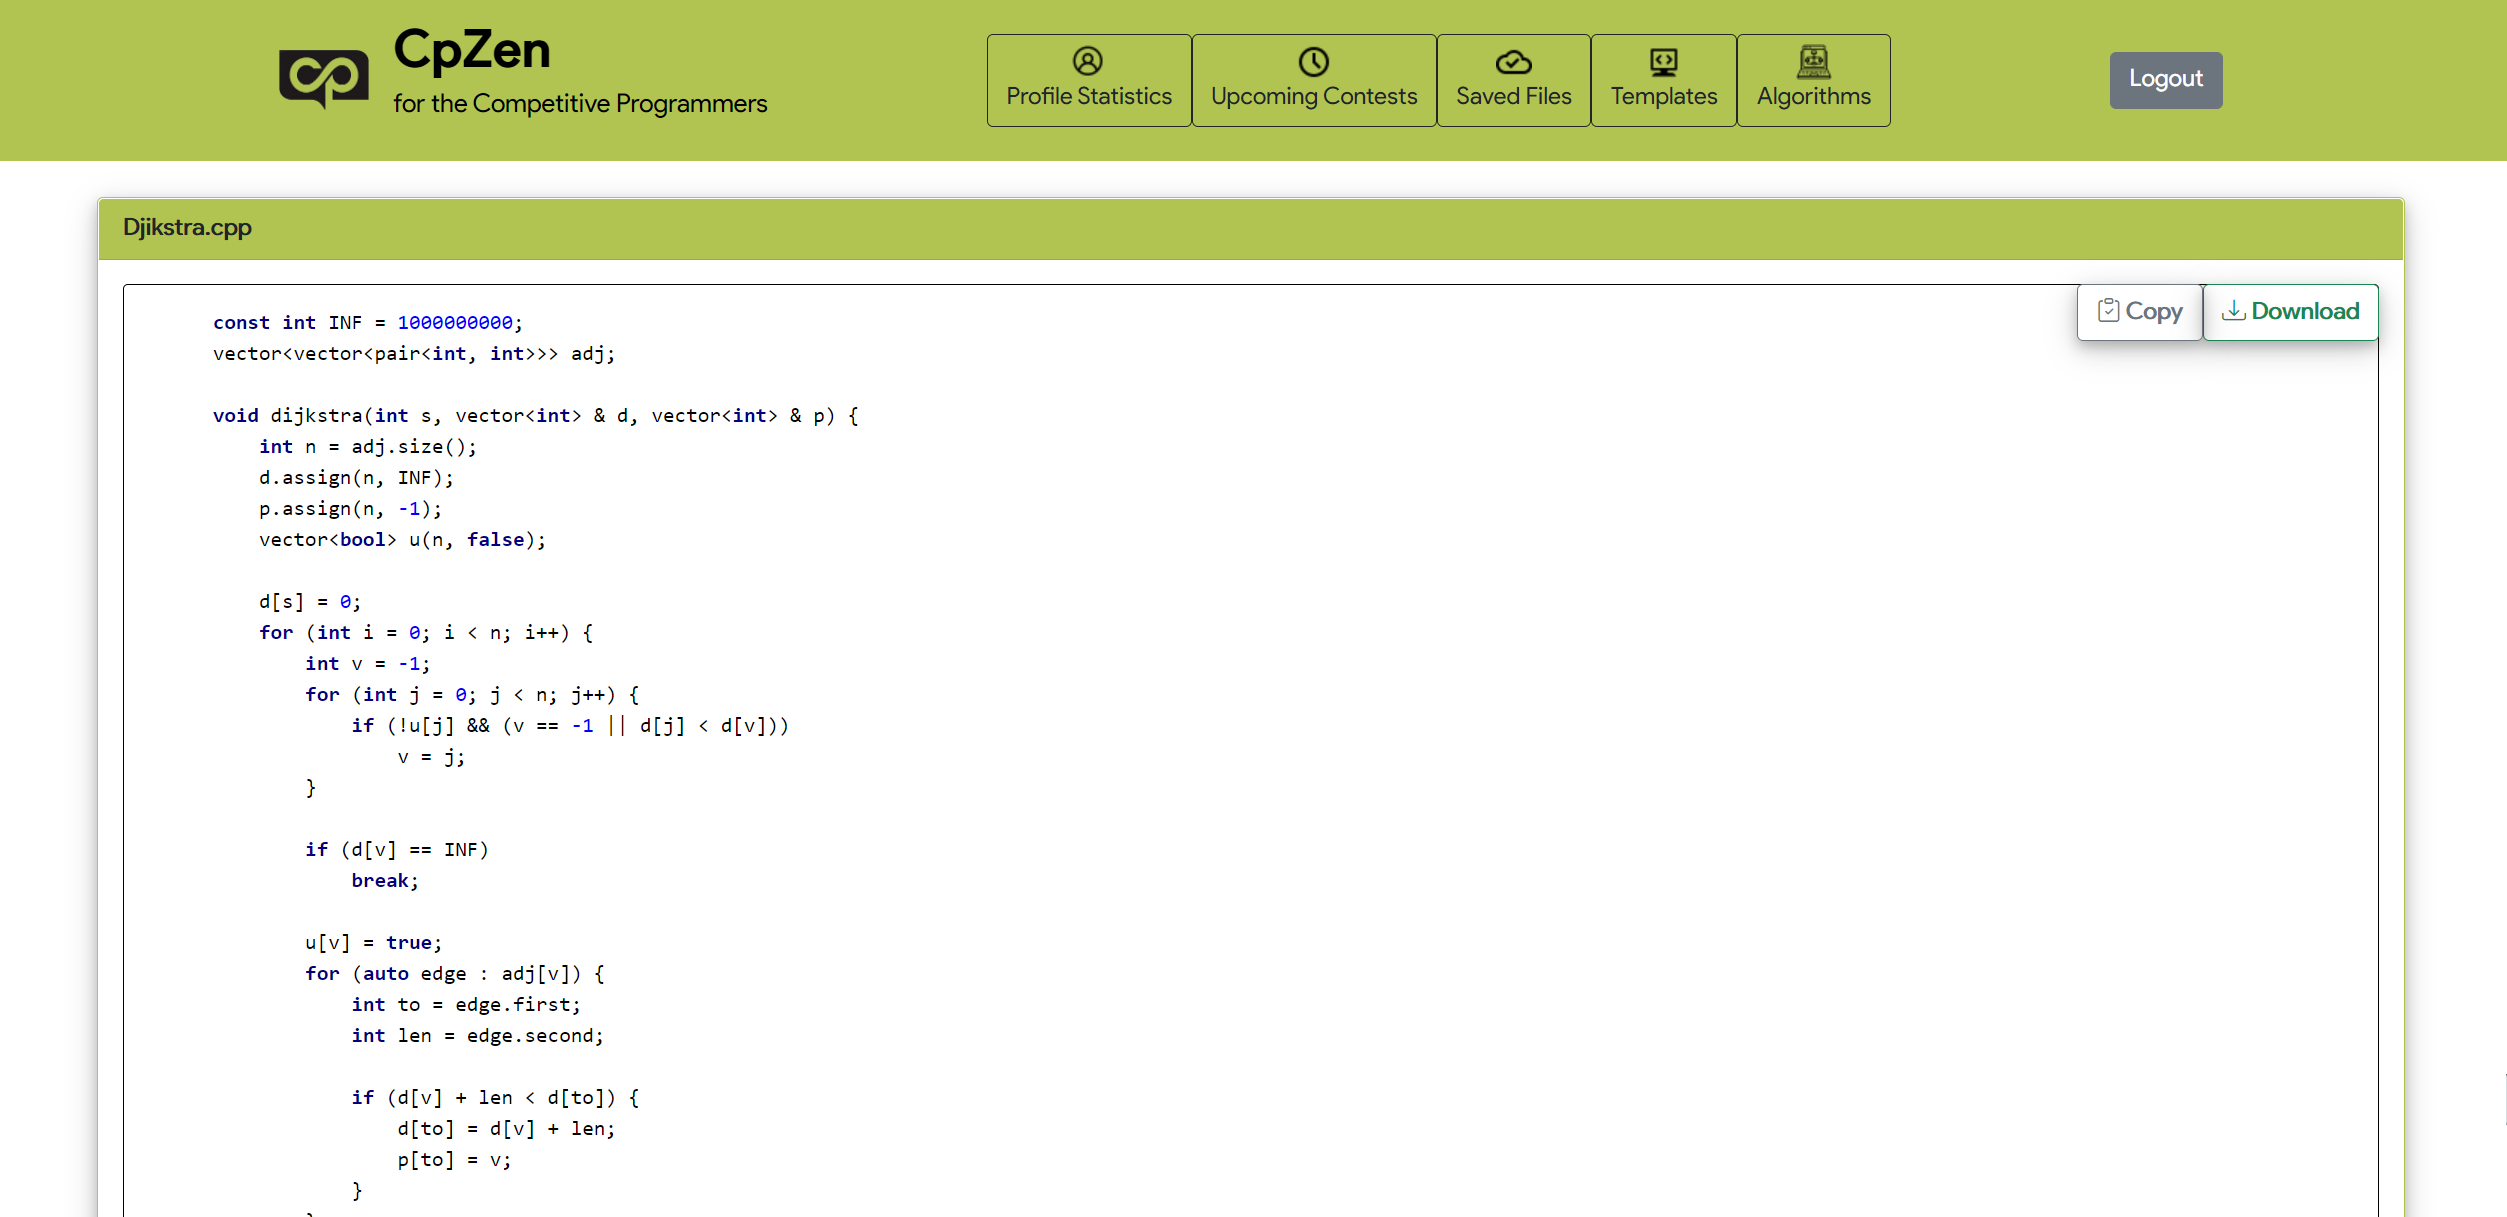Select the Algorithms text label
The width and height of the screenshot is (2507, 1217).
[1813, 97]
